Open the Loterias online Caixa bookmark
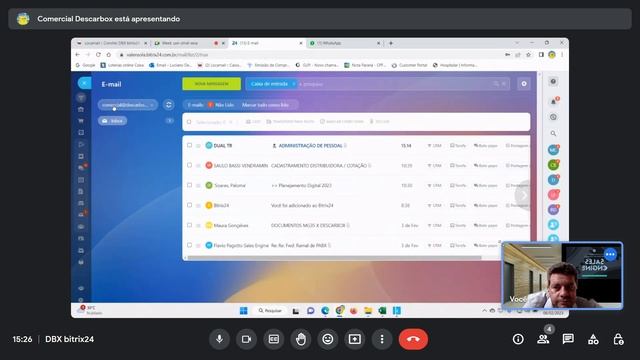The height and width of the screenshot is (360, 640). point(122,65)
